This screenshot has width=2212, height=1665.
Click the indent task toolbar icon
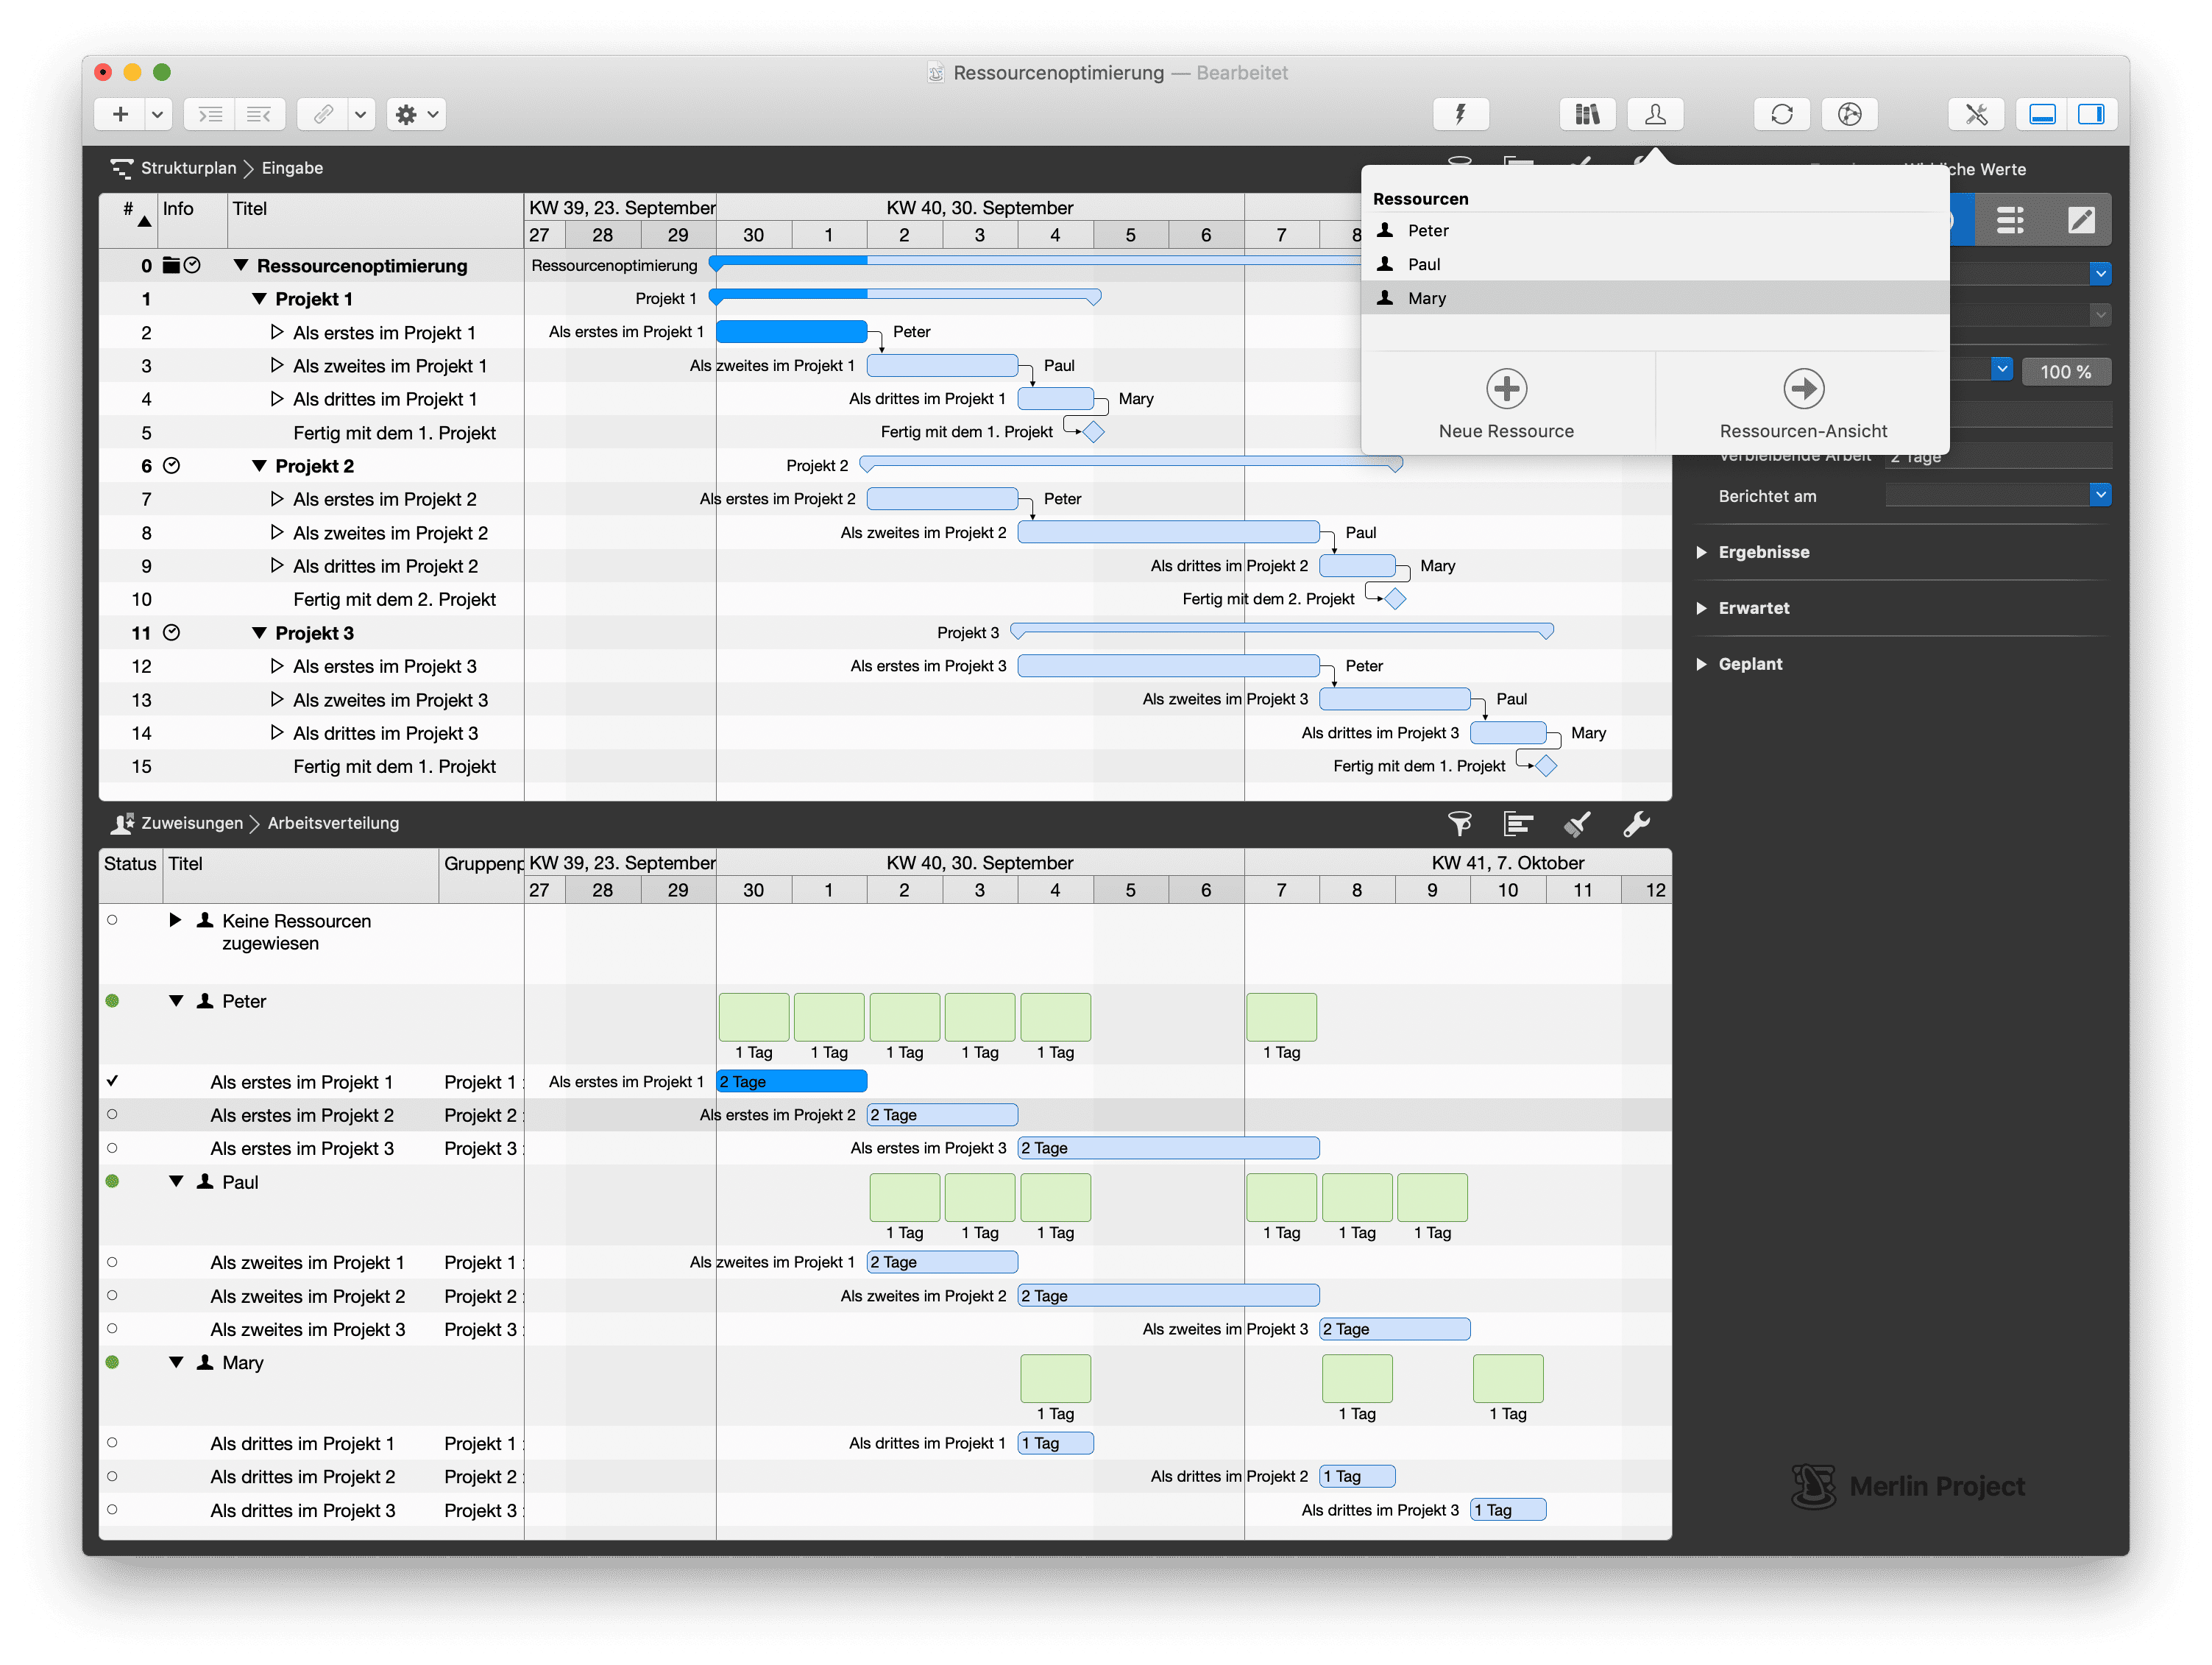211,114
